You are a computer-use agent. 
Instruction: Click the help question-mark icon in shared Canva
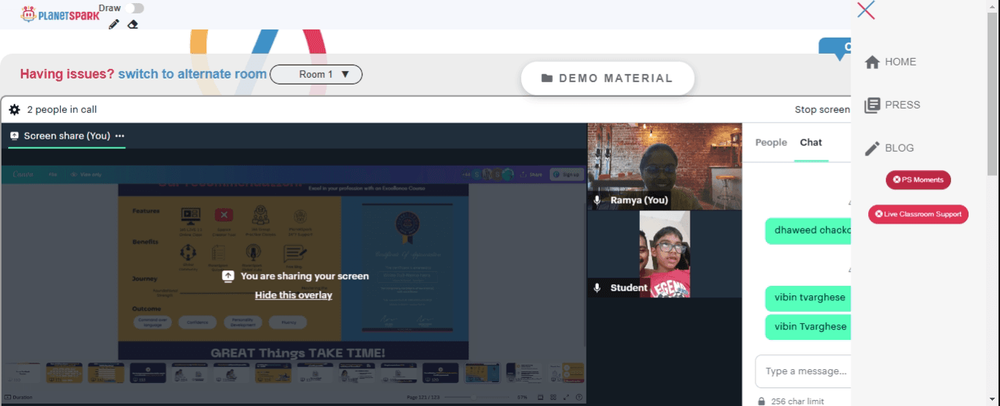tap(578, 397)
